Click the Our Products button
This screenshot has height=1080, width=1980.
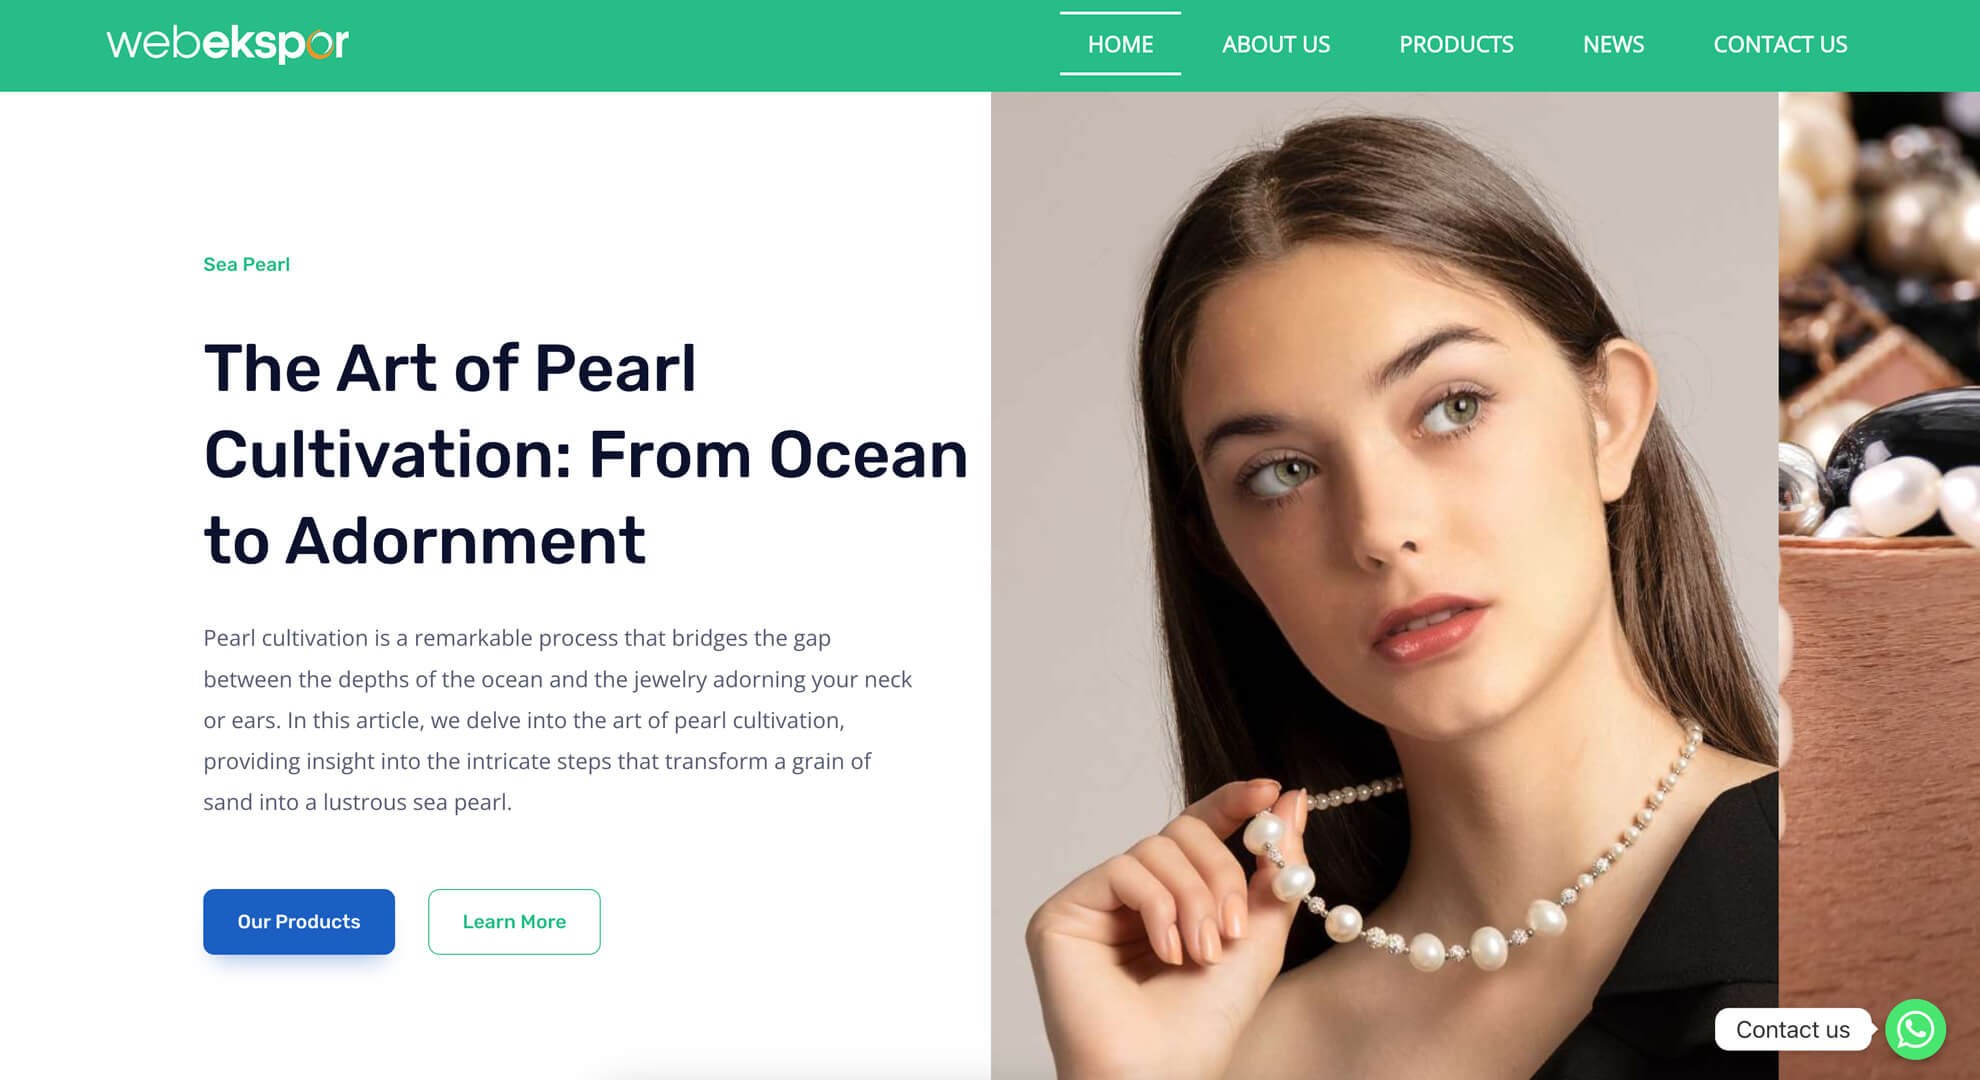(x=299, y=921)
